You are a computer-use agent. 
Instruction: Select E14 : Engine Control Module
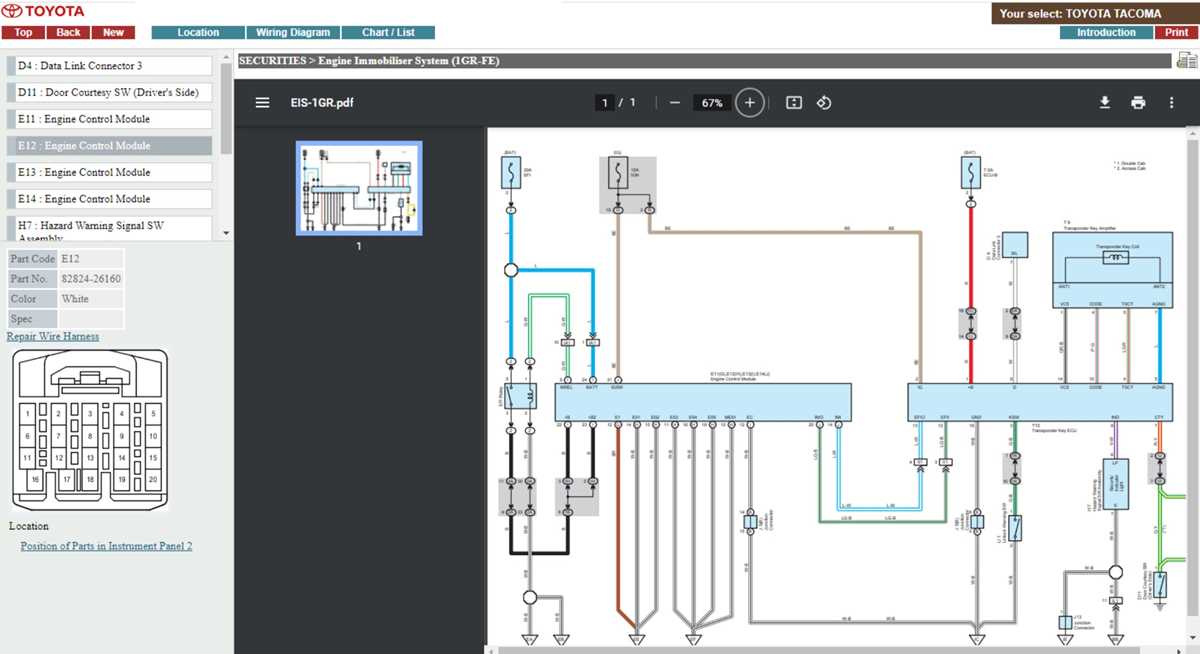pyautogui.click(x=110, y=199)
